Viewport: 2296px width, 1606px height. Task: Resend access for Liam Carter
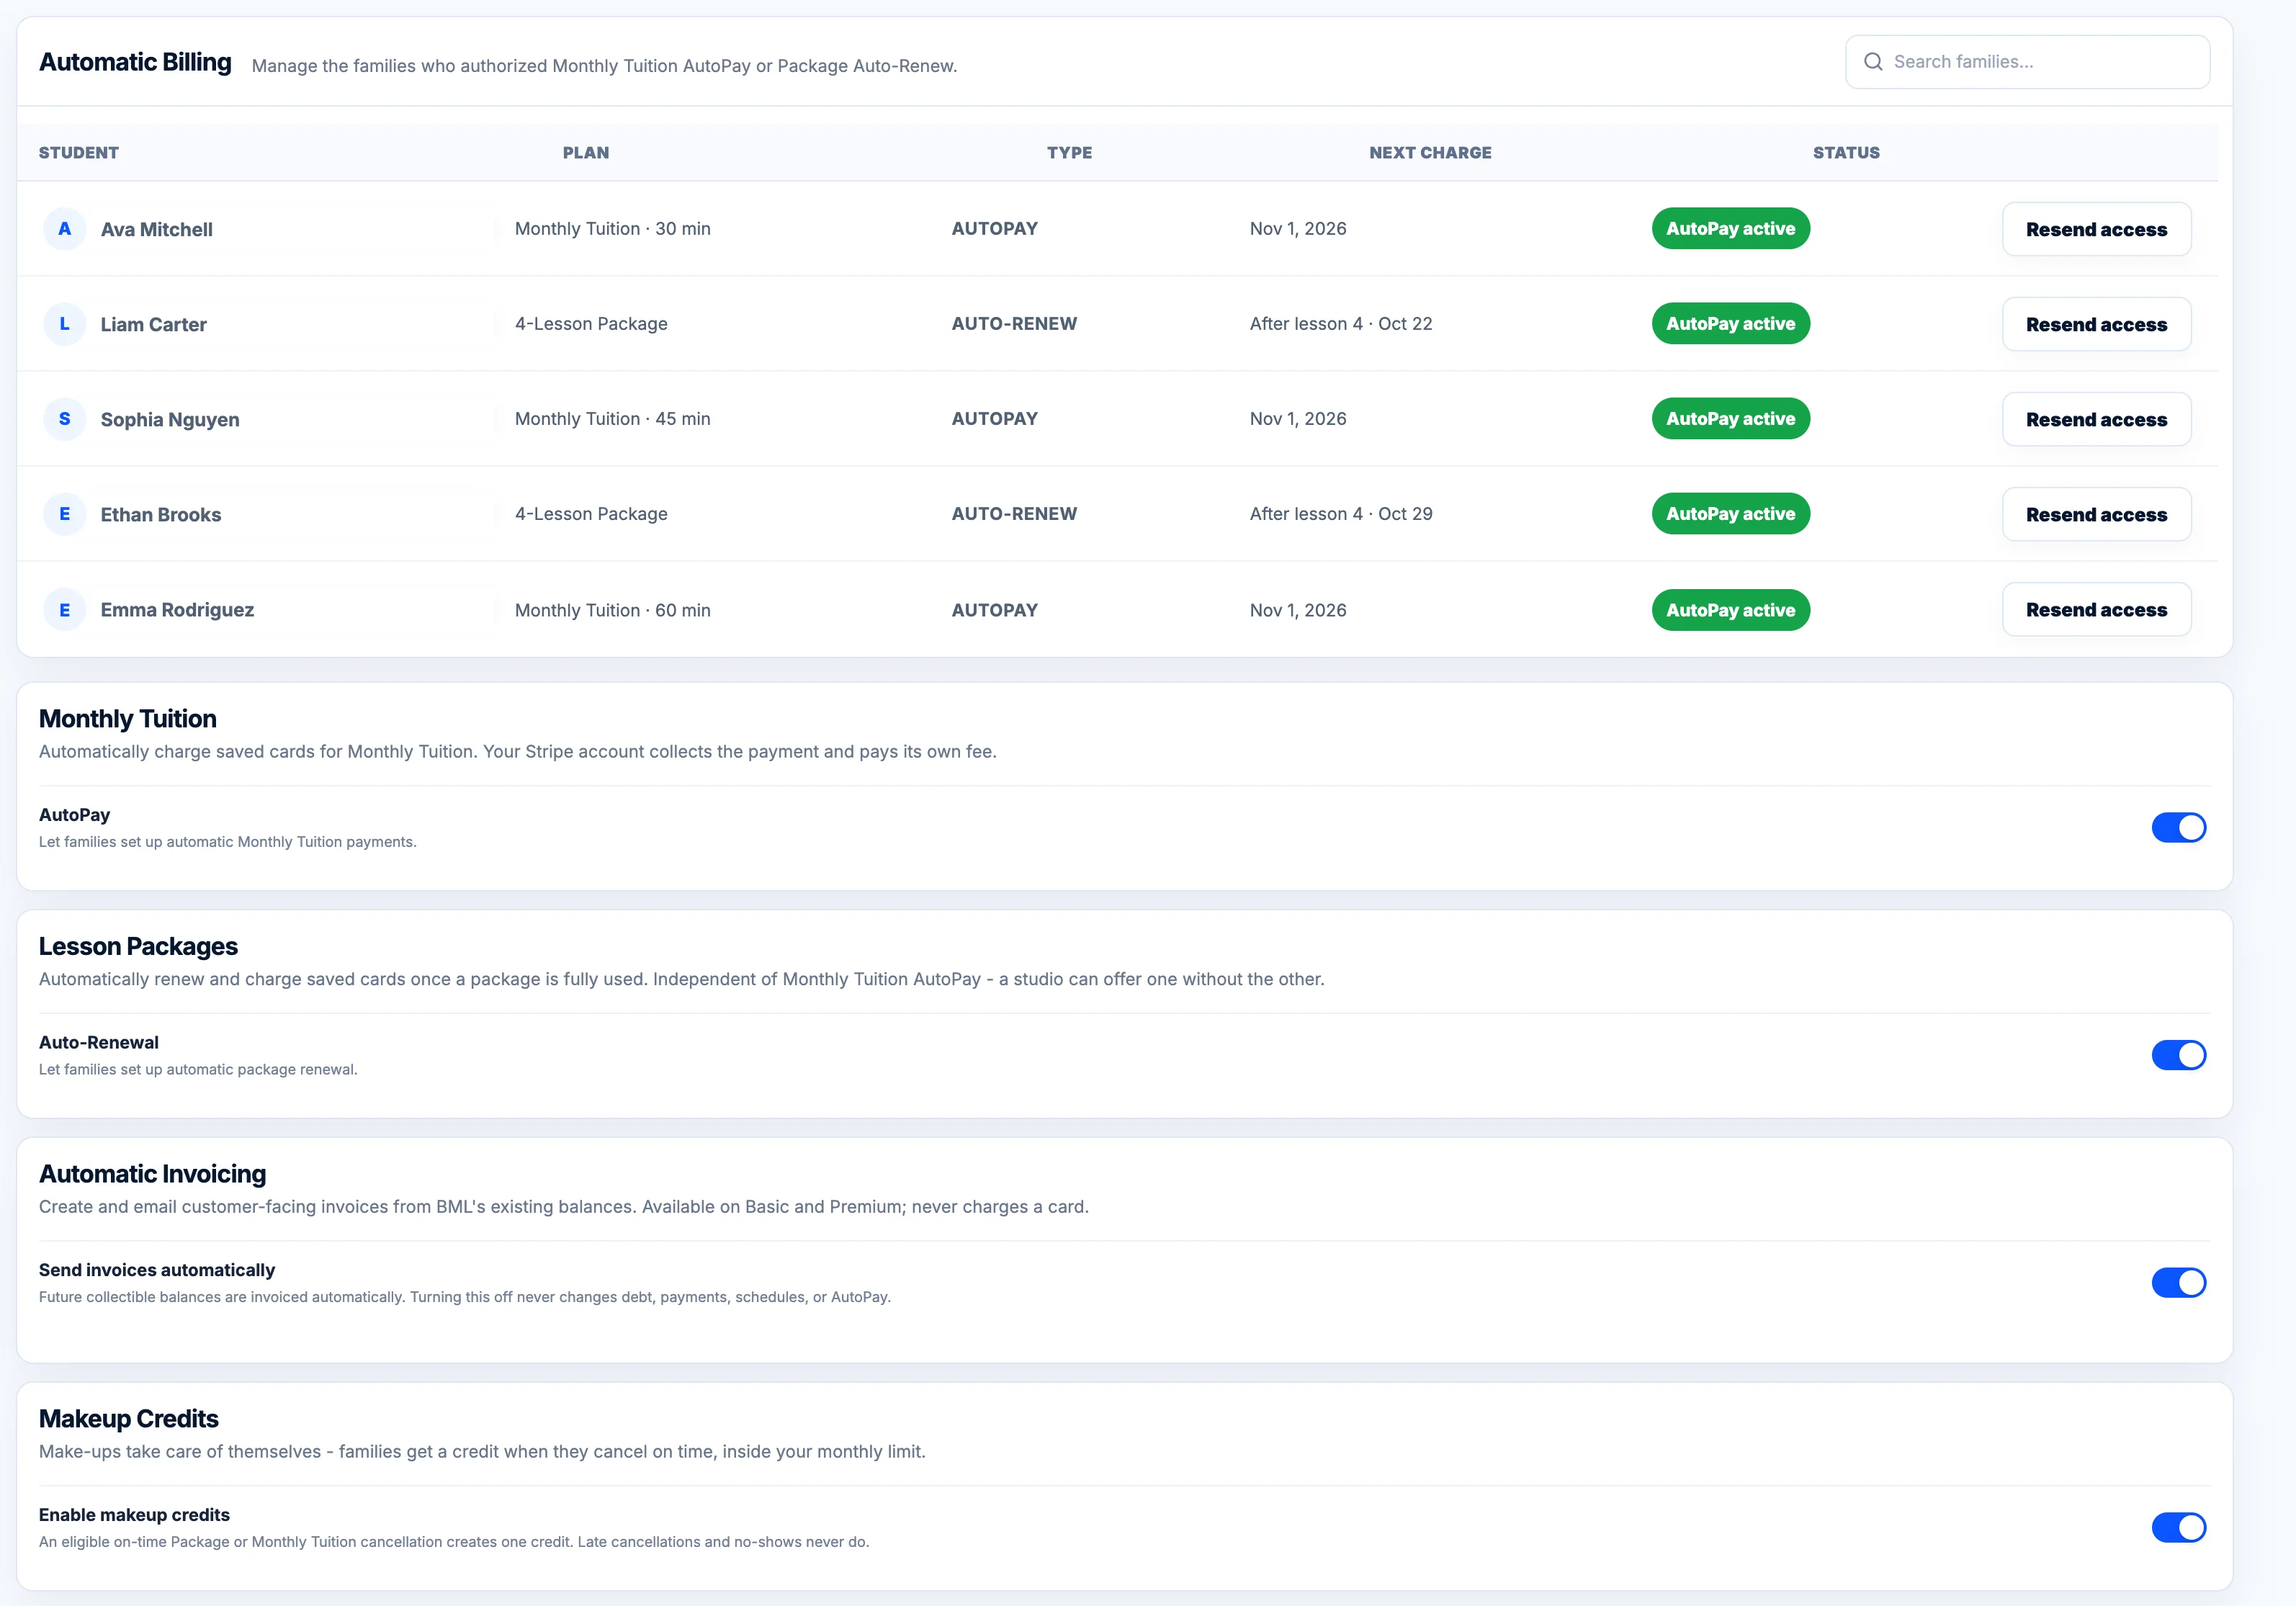(2096, 324)
